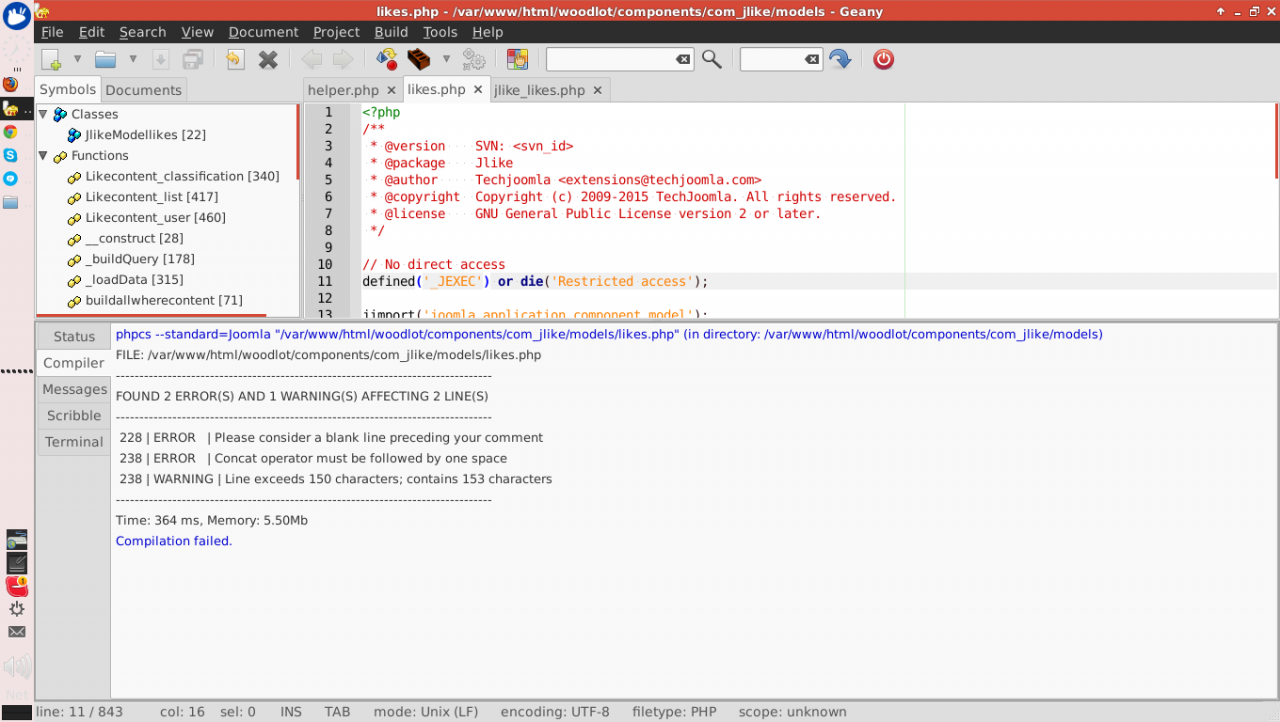The image size is (1280, 722).
Task: Click the Open file folder icon
Action: 105,59
